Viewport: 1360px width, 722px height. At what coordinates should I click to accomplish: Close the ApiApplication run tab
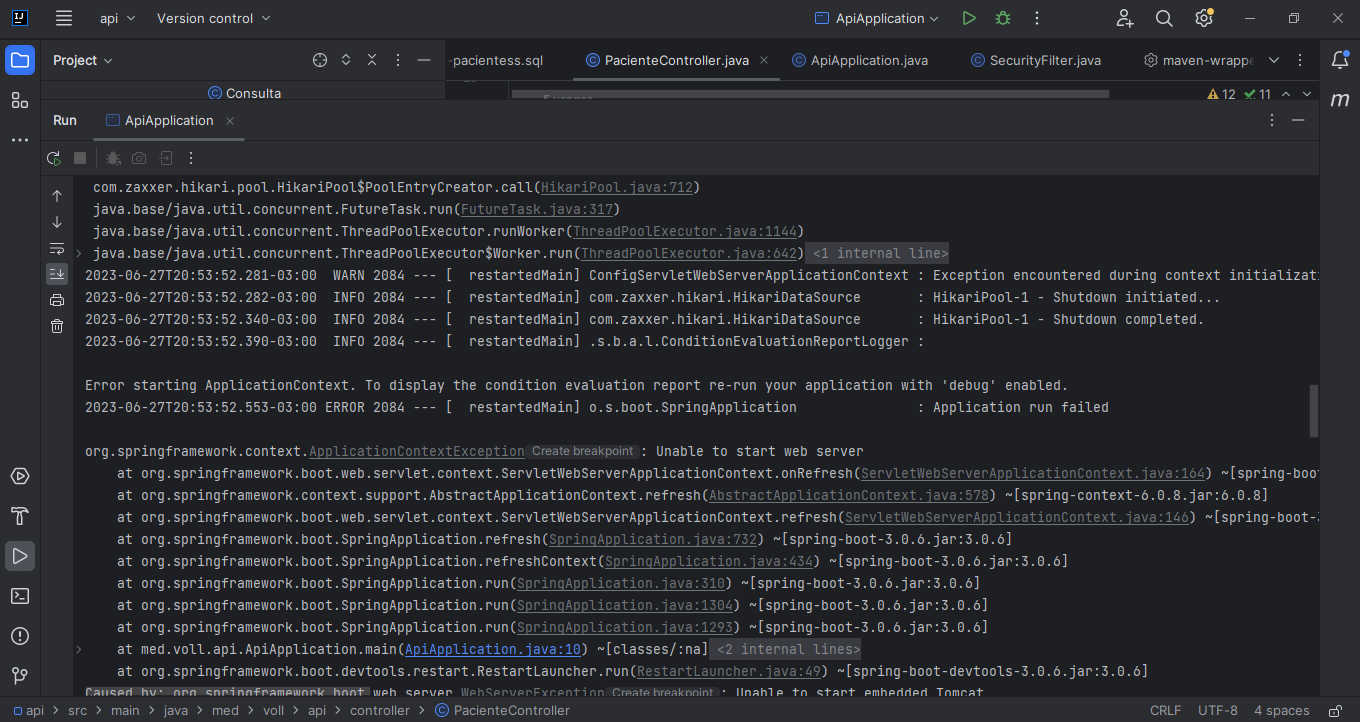[x=229, y=121]
